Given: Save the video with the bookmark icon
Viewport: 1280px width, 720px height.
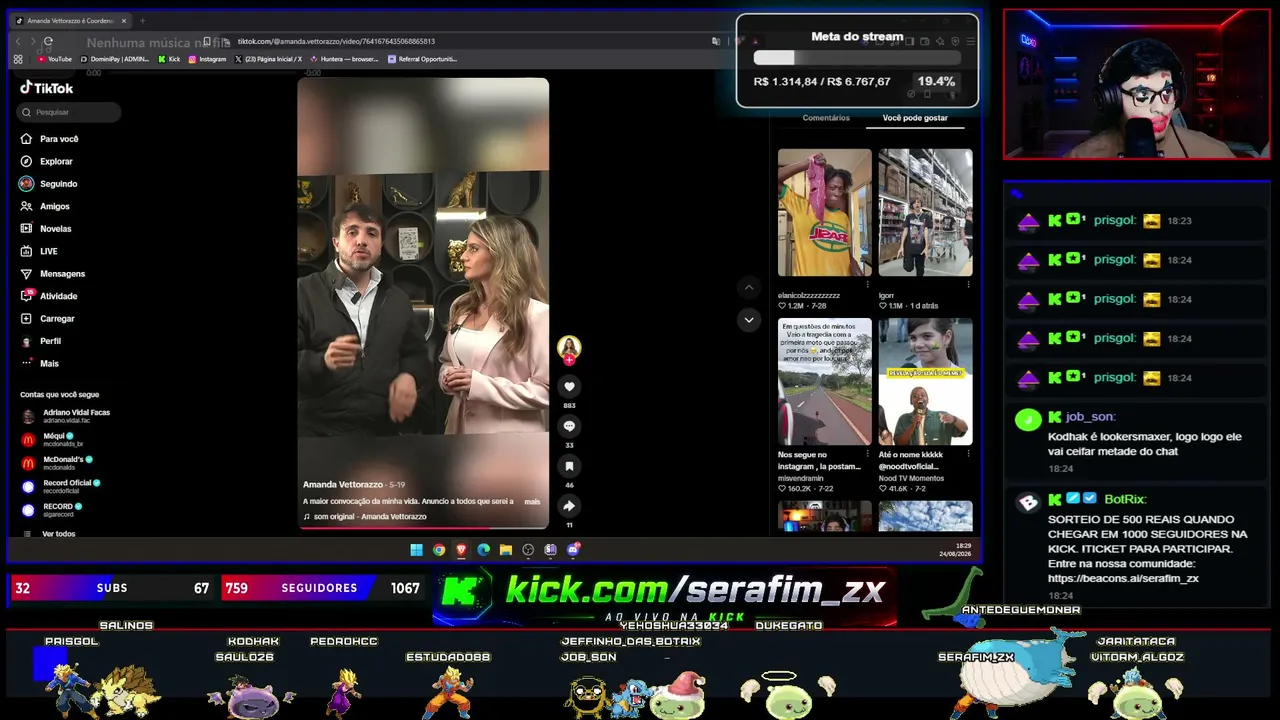Looking at the screenshot, I should tap(569, 466).
